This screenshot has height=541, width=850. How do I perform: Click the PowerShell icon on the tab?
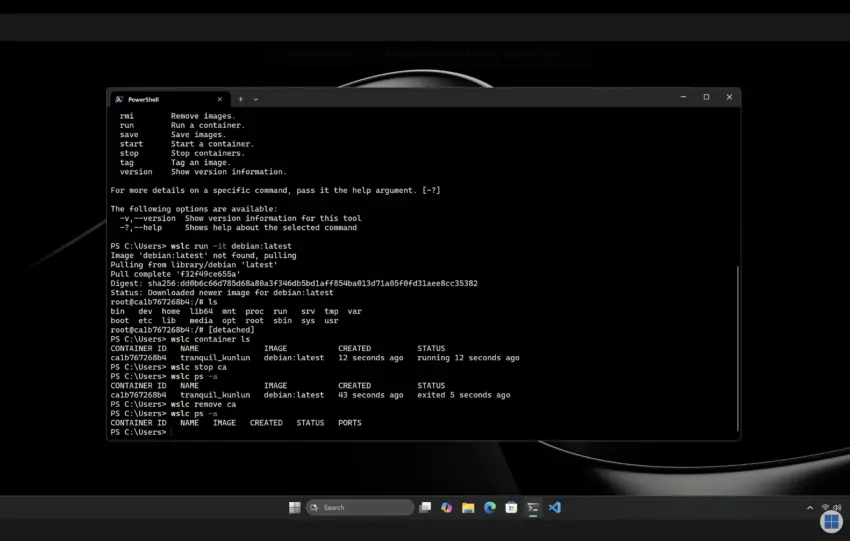119,99
